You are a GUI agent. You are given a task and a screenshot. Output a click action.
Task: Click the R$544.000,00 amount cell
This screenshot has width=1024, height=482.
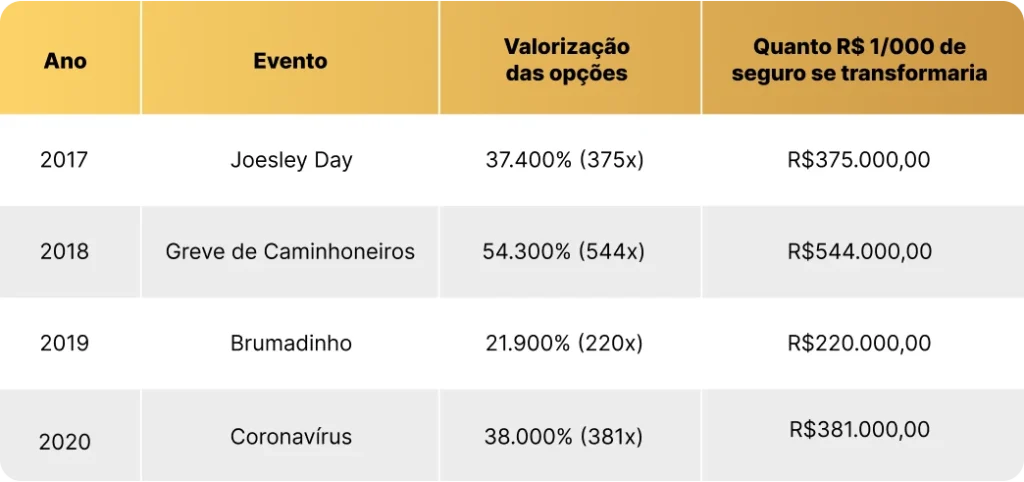(860, 252)
